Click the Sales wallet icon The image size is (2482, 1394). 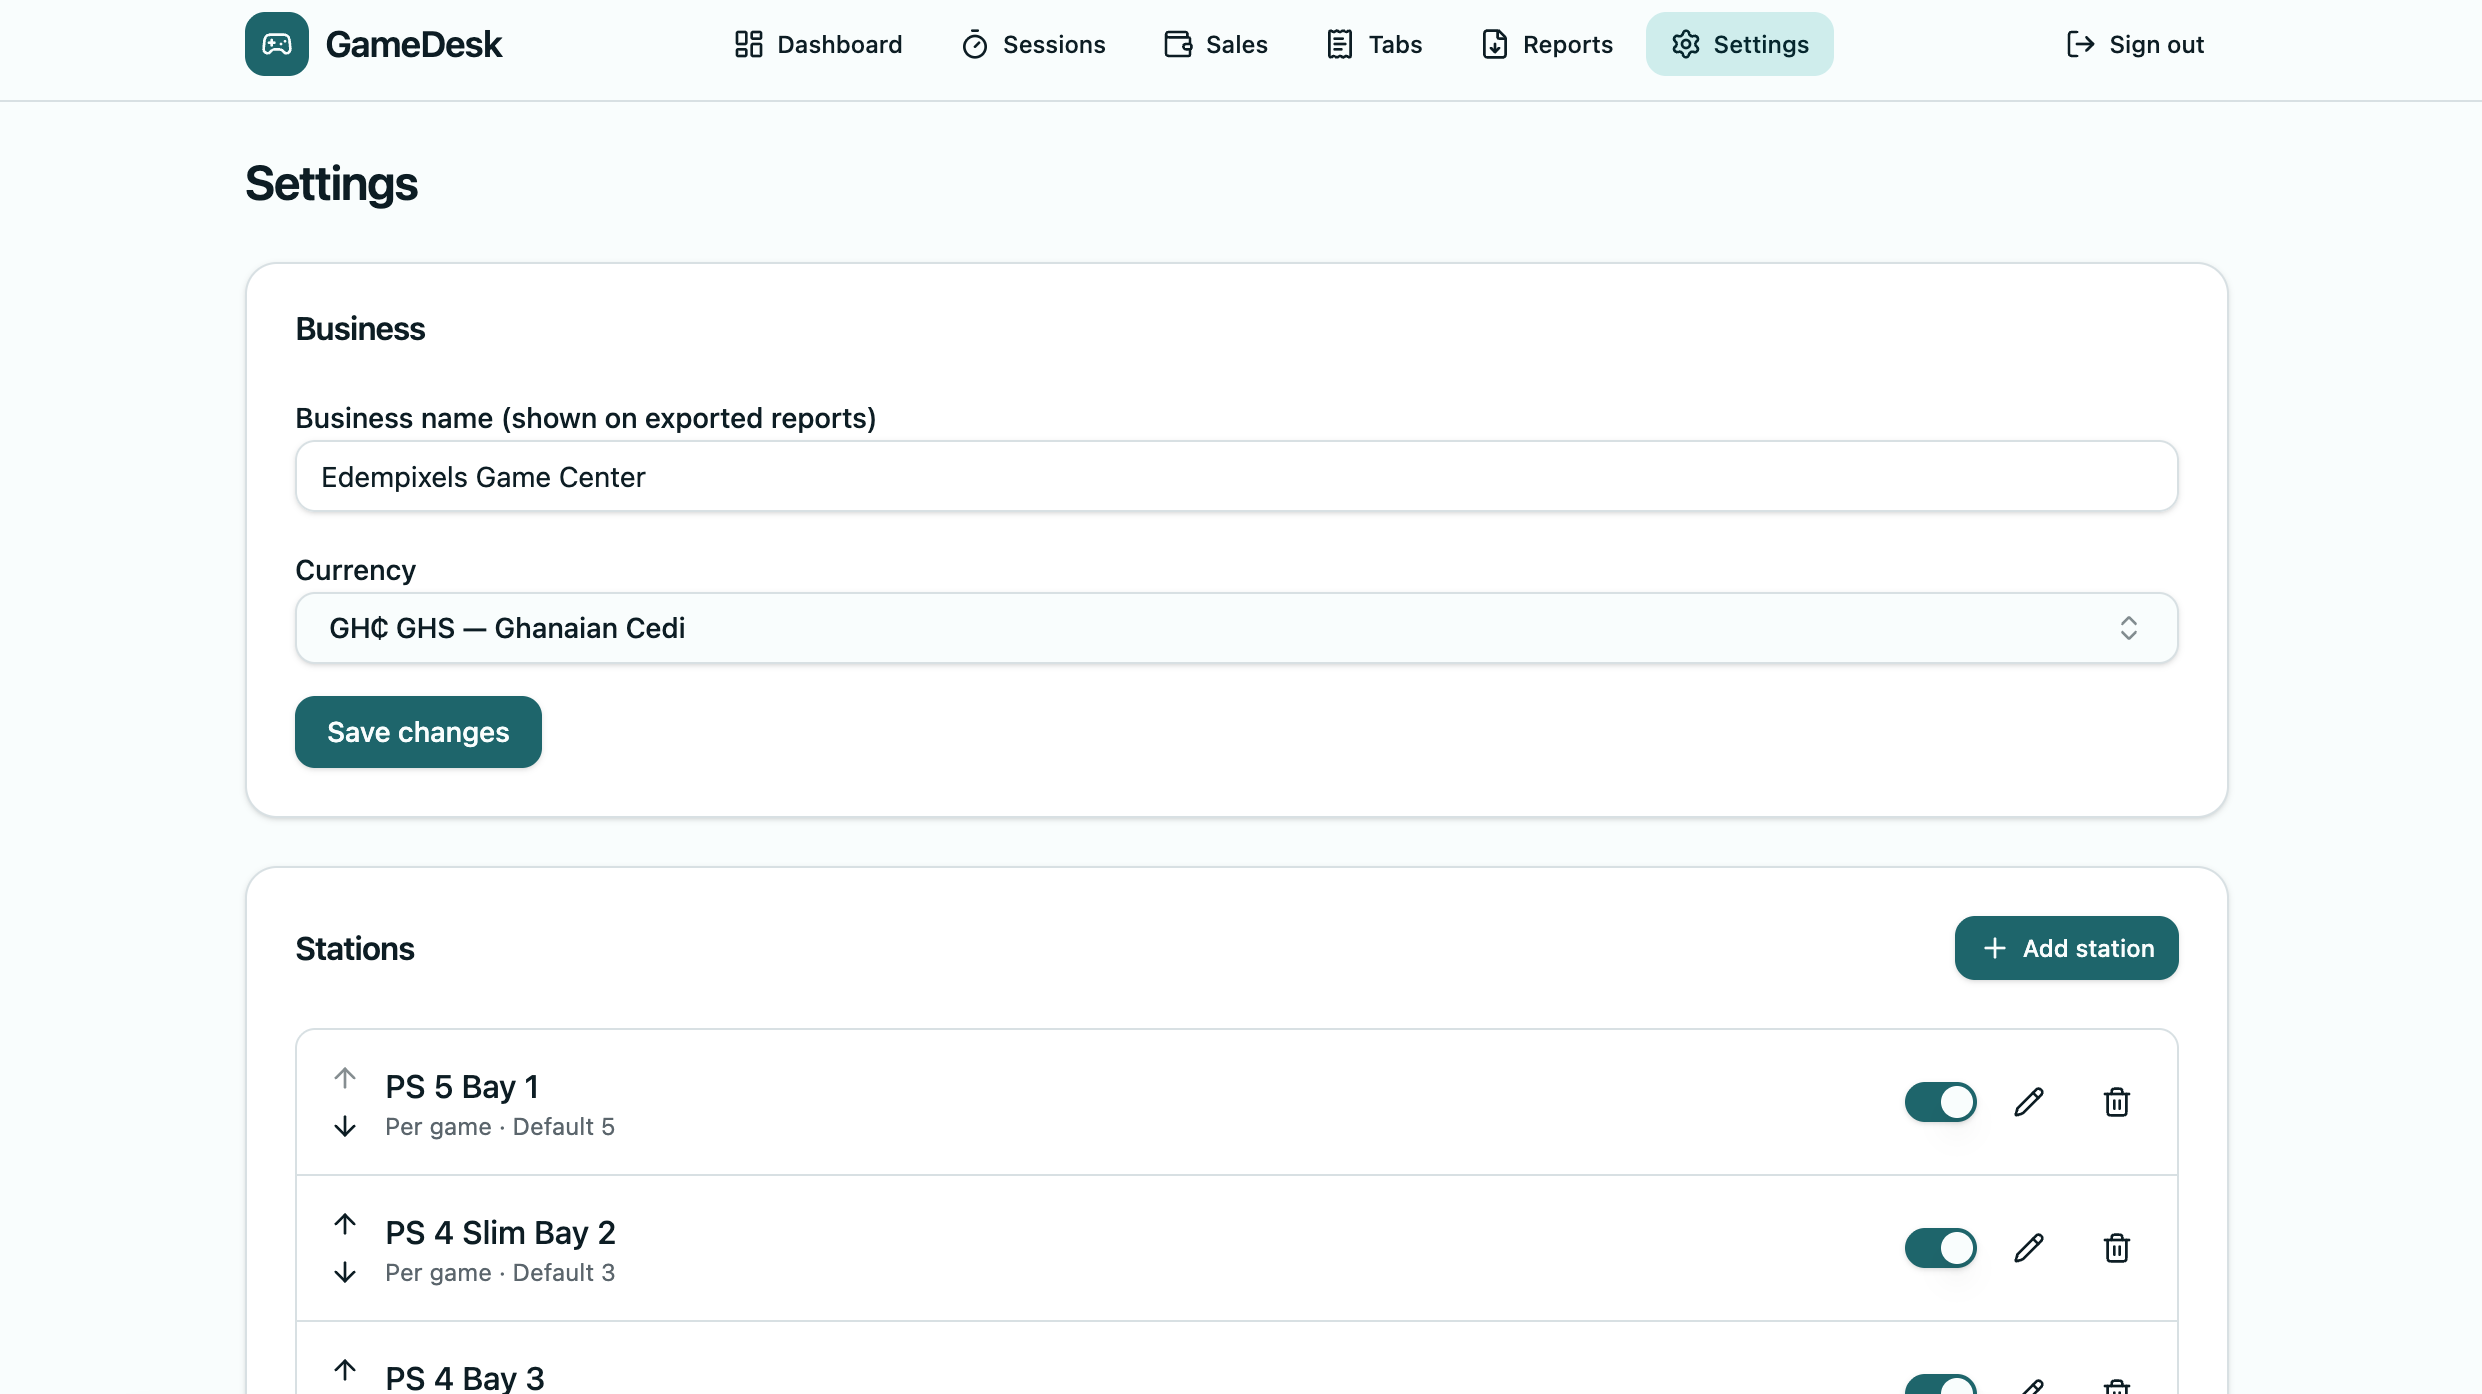point(1178,44)
